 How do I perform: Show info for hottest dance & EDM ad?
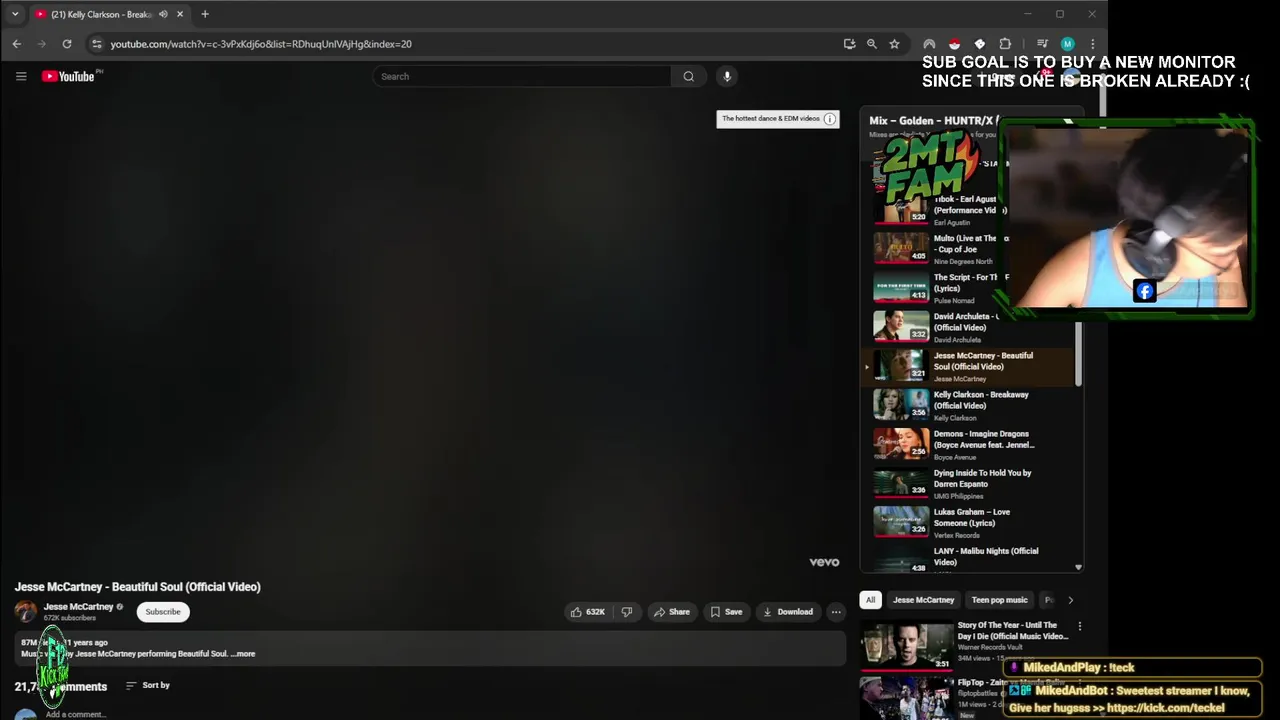pos(829,119)
